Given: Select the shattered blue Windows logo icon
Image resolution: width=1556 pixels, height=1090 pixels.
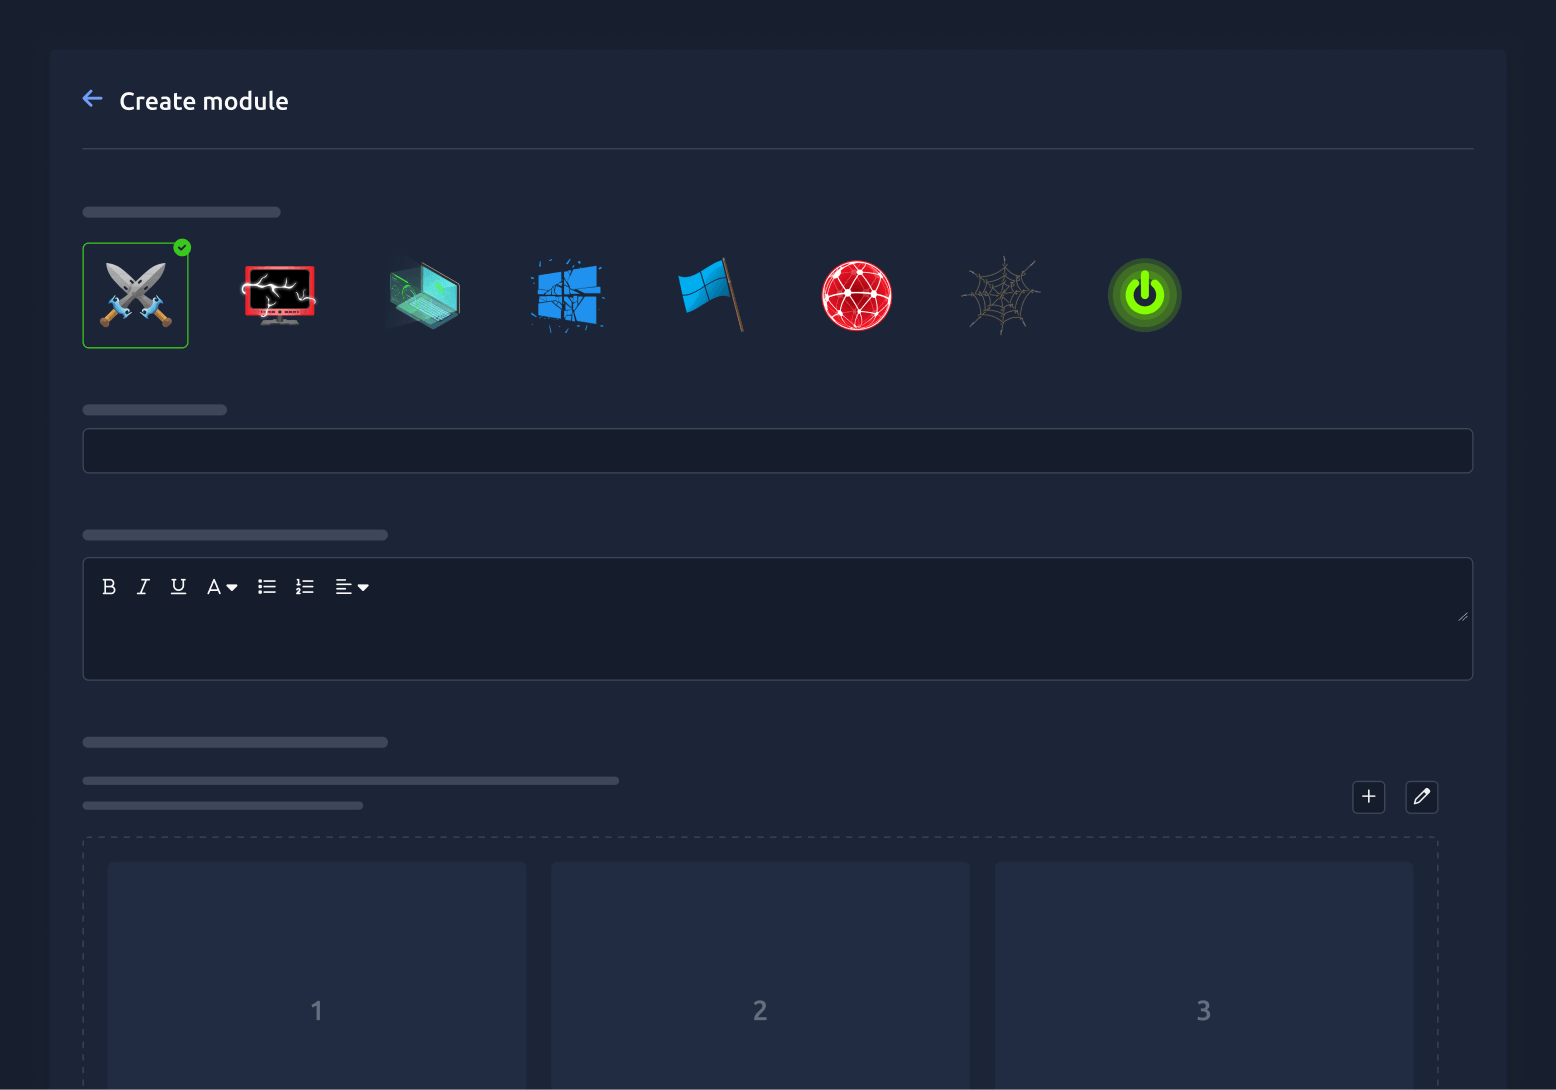Looking at the screenshot, I should [x=567, y=295].
